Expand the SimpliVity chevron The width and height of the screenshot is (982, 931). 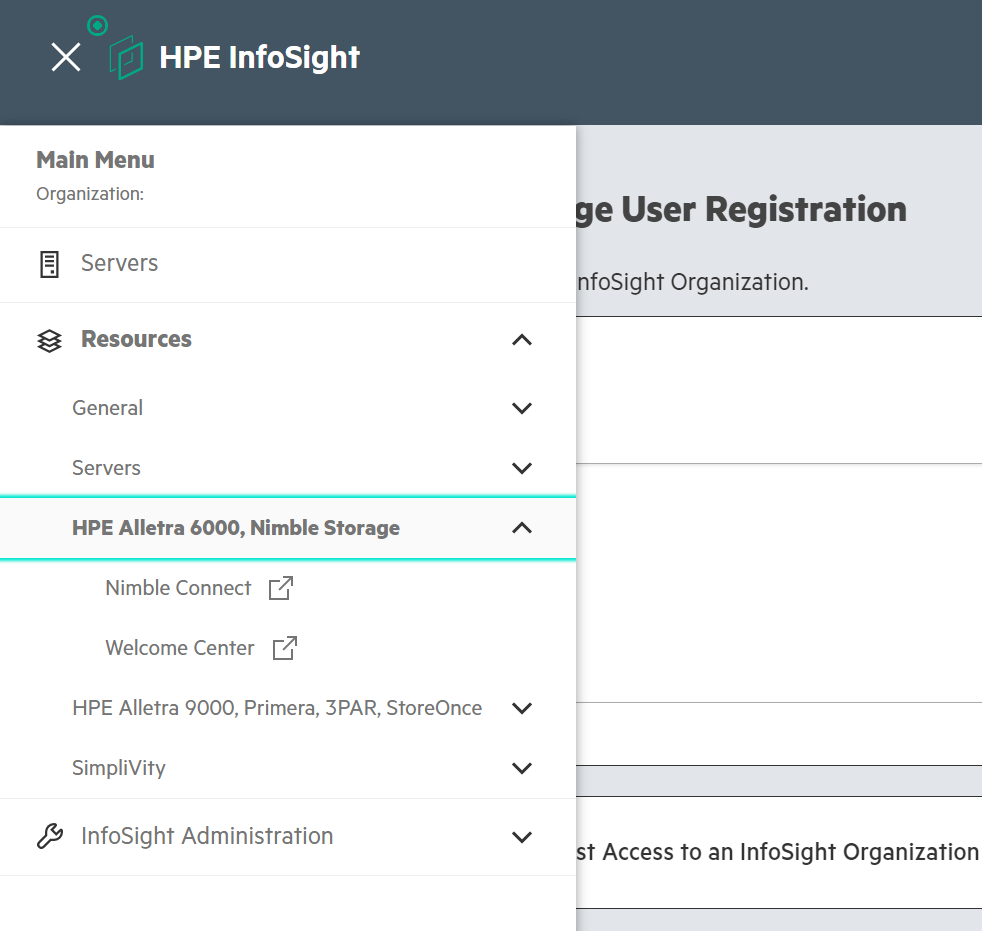[x=521, y=768]
